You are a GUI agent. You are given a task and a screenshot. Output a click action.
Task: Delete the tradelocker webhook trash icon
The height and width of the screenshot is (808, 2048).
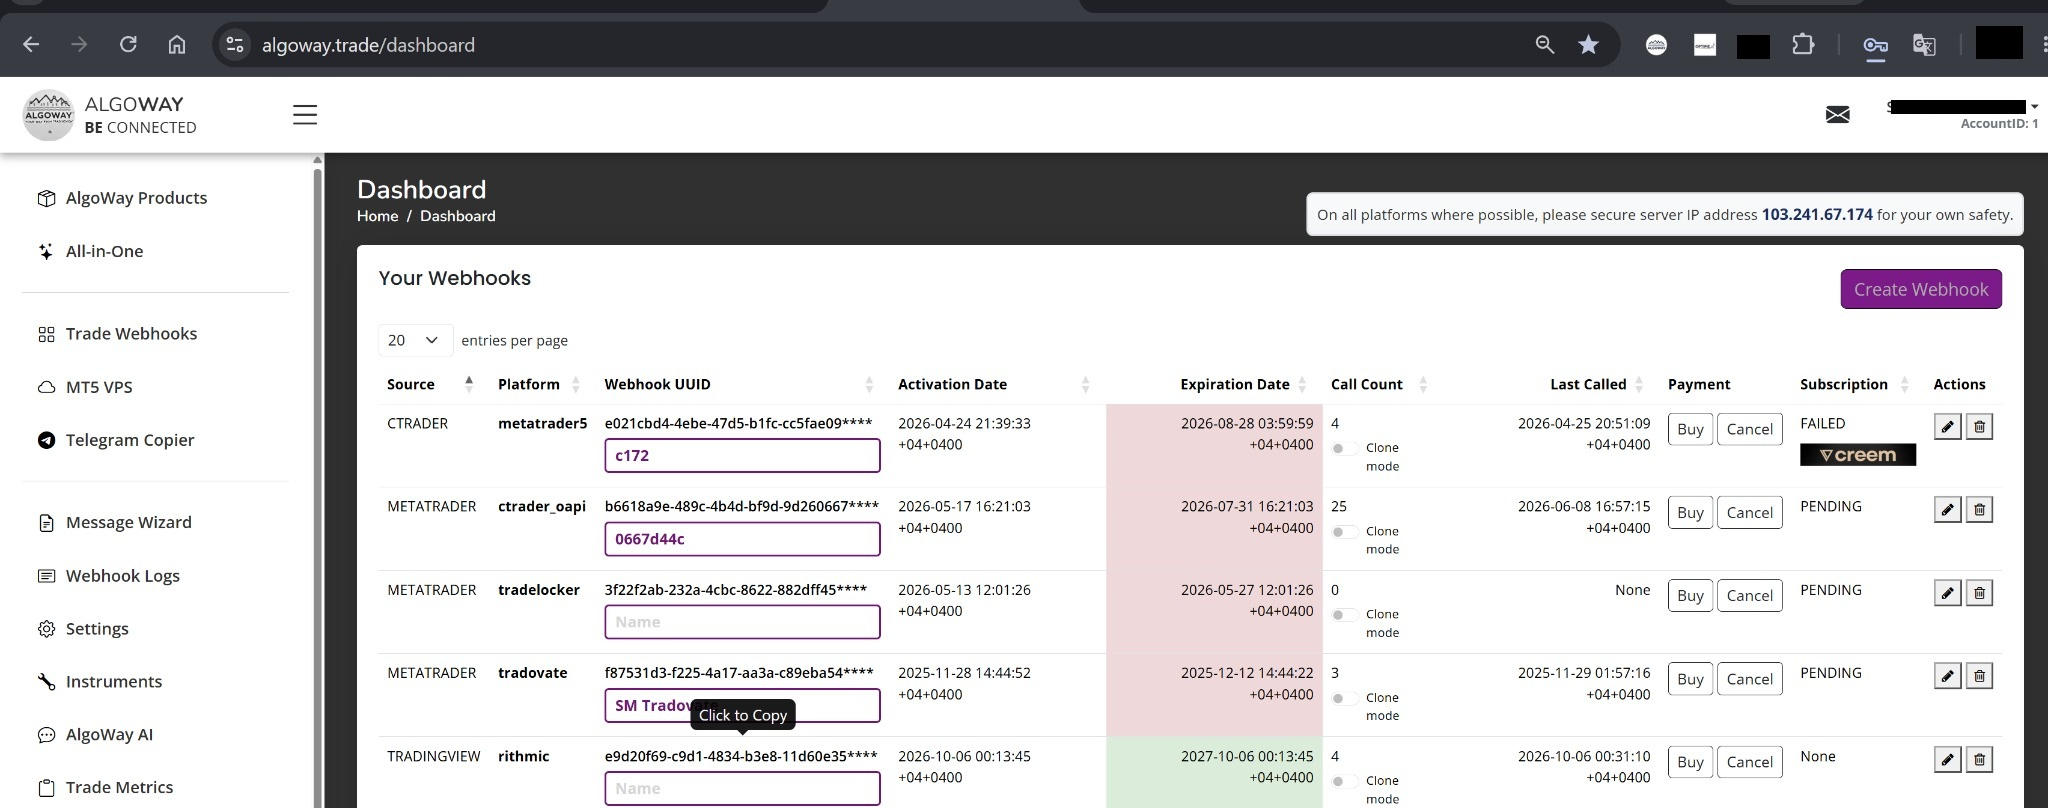point(1979,593)
